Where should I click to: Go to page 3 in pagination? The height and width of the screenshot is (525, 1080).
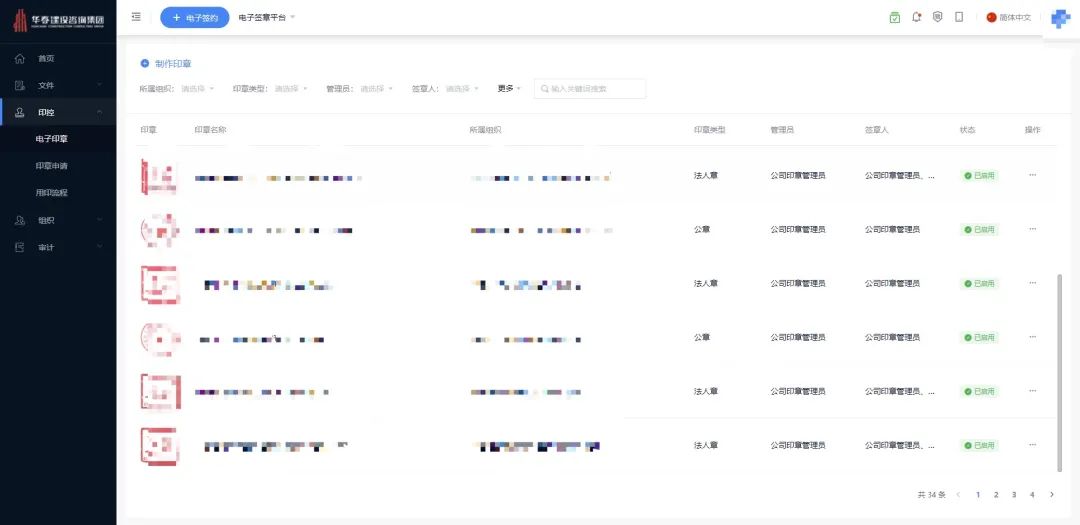tap(1014, 495)
